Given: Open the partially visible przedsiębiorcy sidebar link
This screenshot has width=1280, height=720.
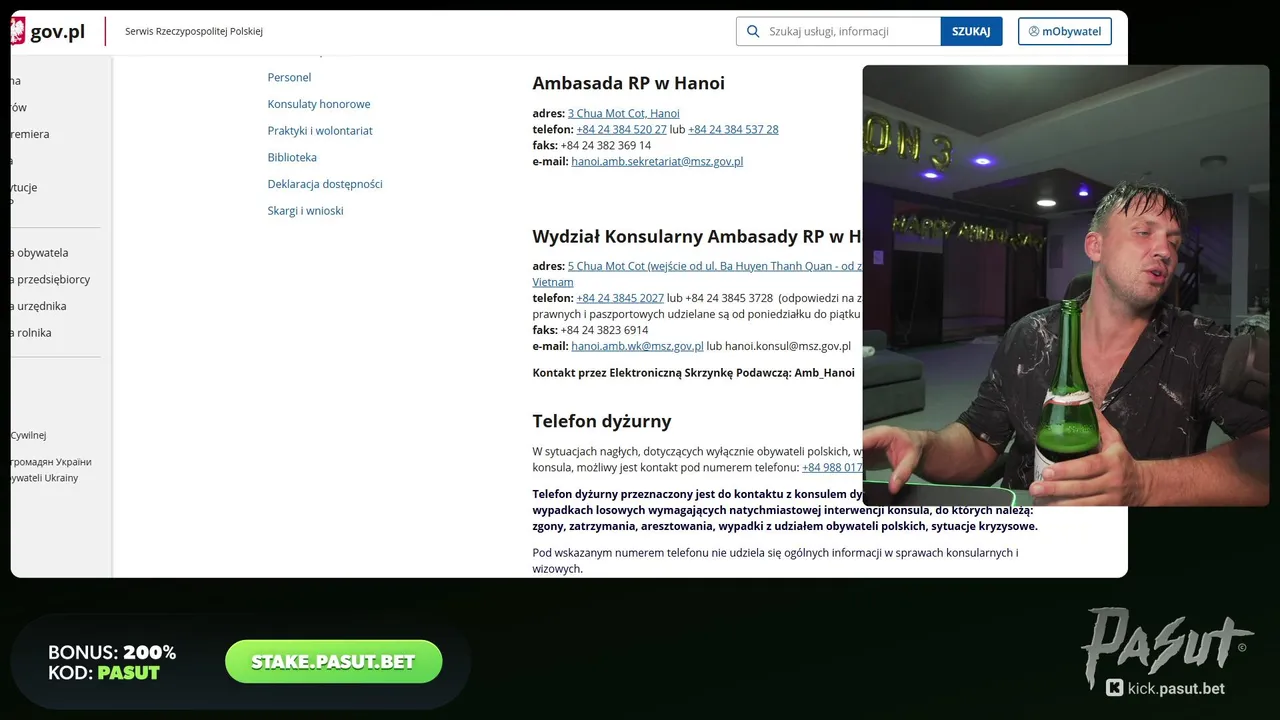Looking at the screenshot, I should [x=50, y=280].
